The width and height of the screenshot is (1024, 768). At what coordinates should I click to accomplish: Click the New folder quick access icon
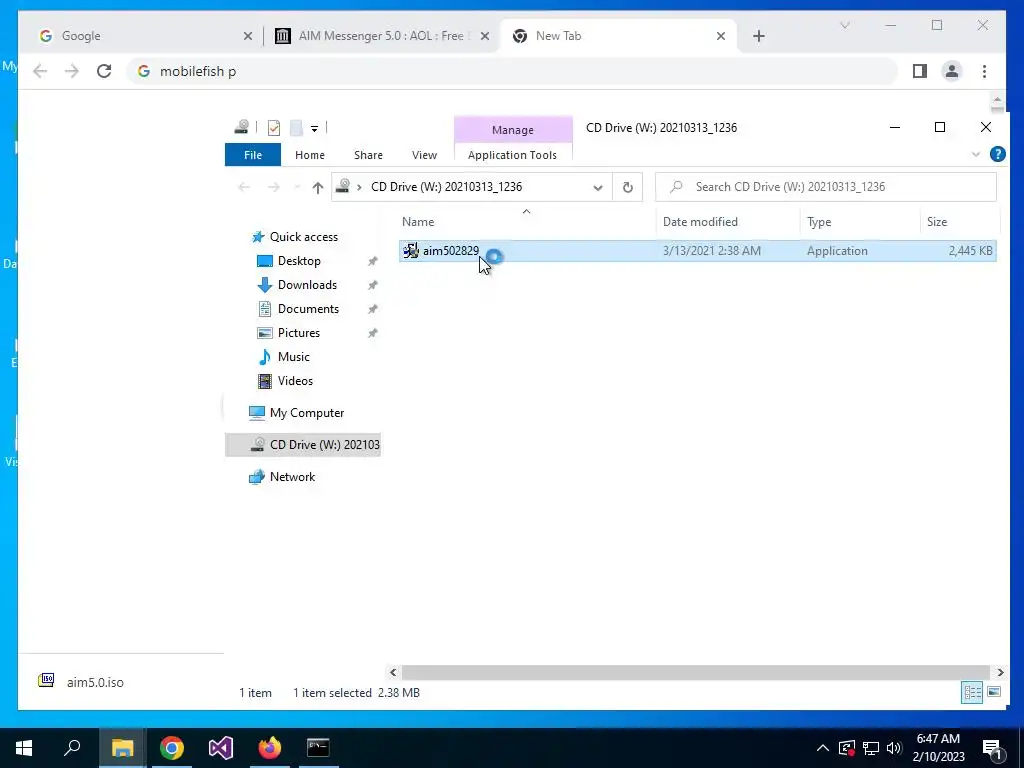tap(296, 127)
